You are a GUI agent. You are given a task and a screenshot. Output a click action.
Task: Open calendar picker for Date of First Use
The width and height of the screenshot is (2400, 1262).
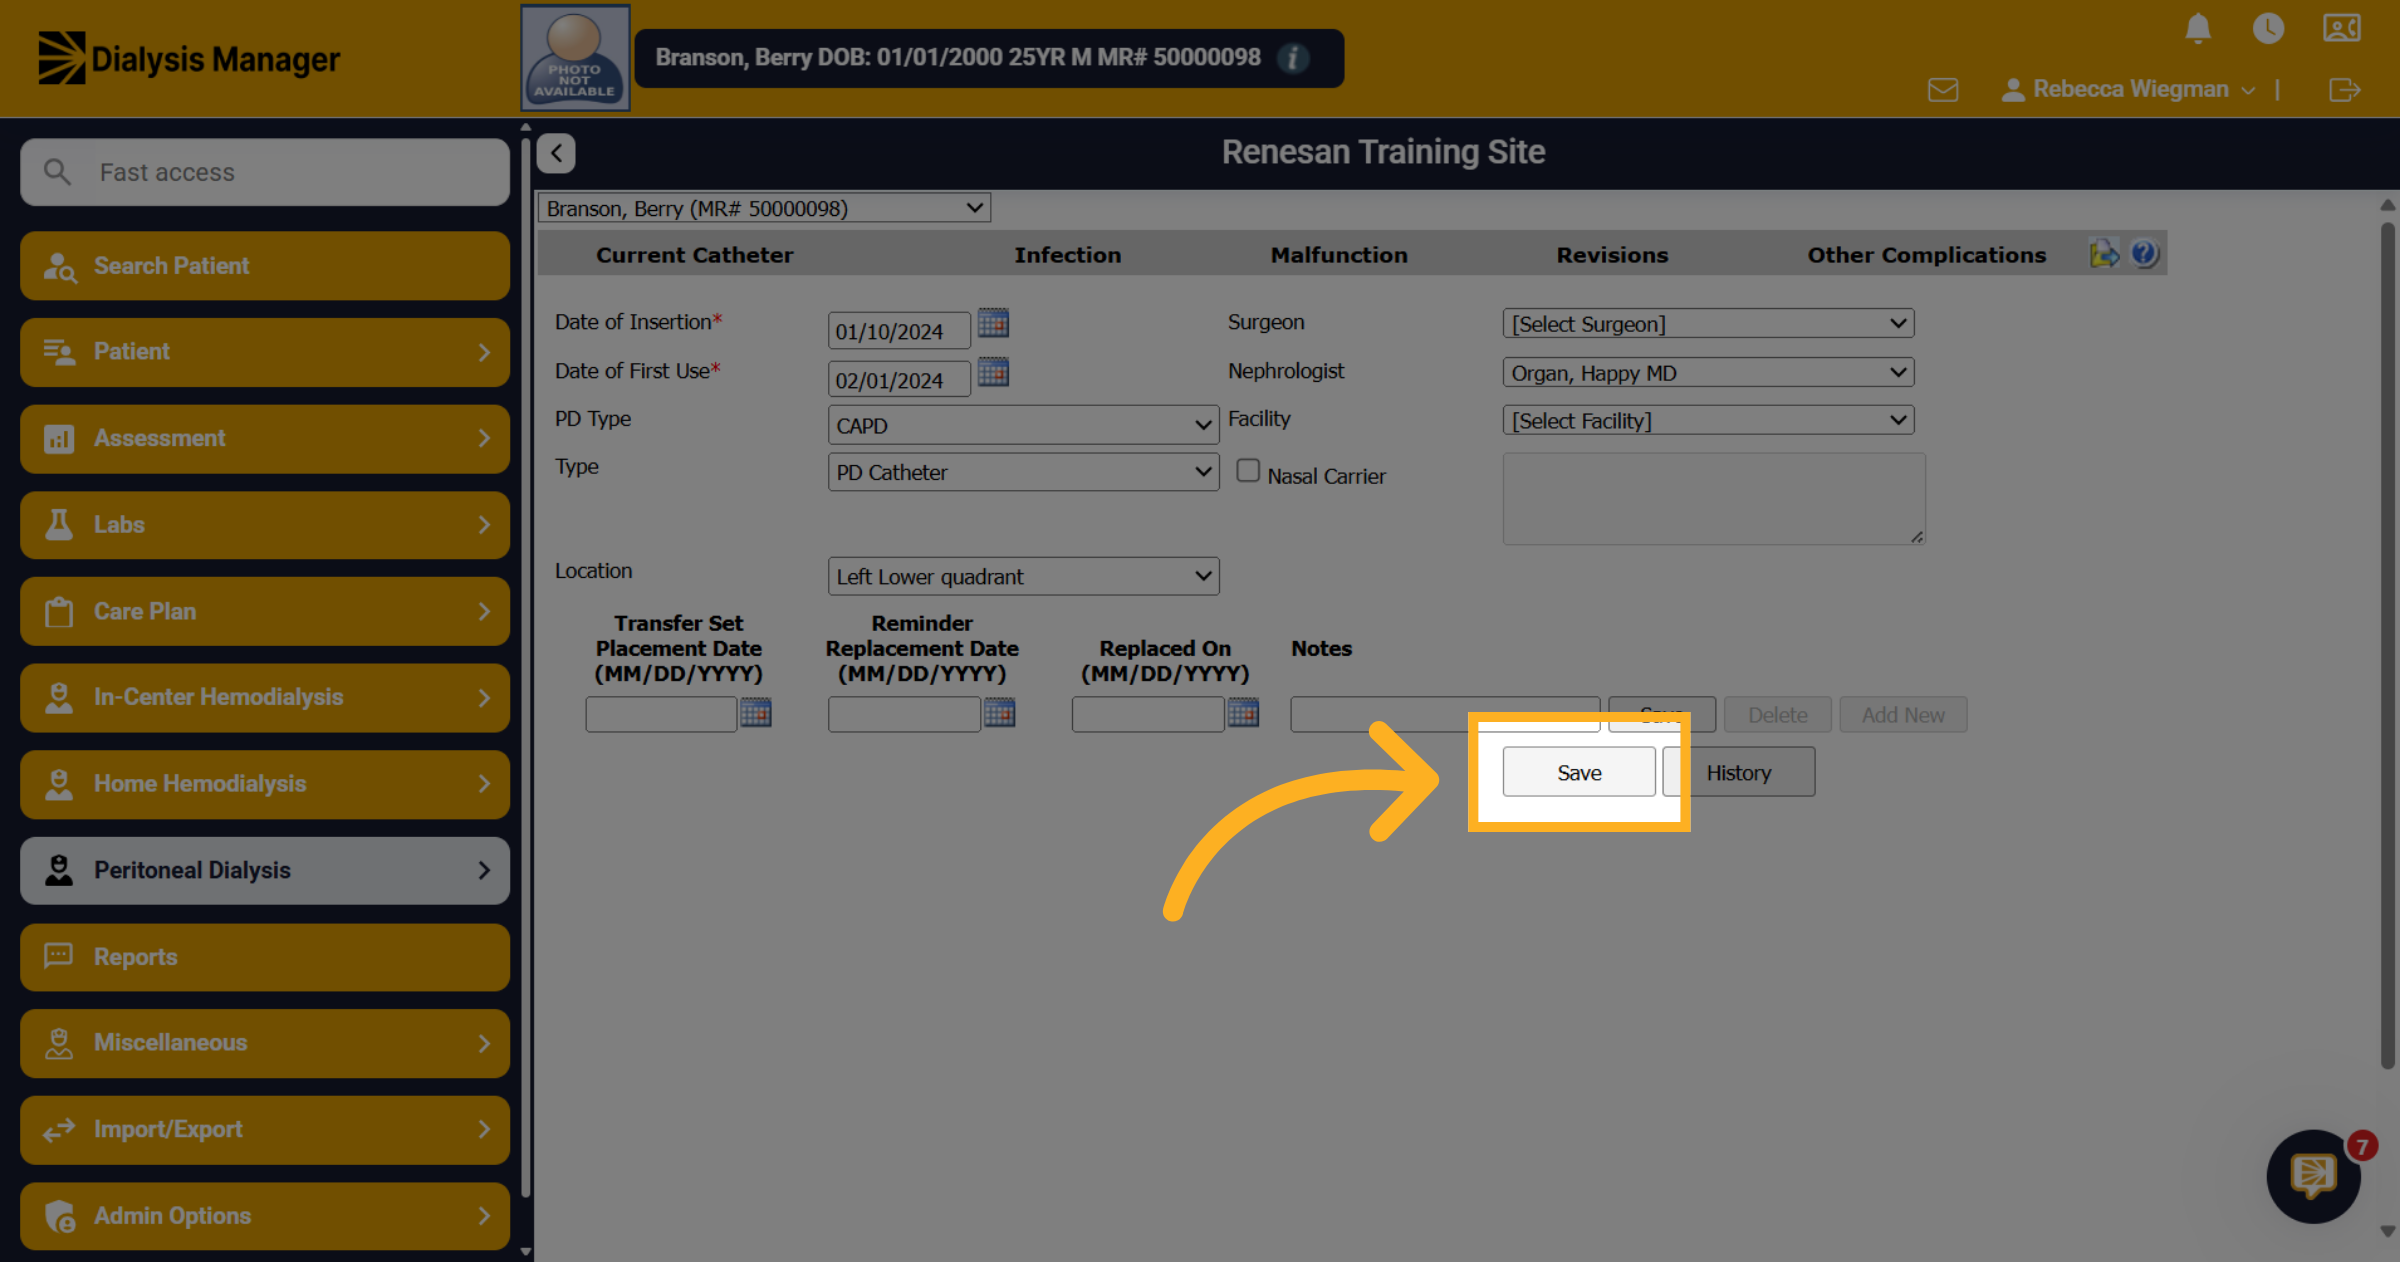pyautogui.click(x=993, y=372)
